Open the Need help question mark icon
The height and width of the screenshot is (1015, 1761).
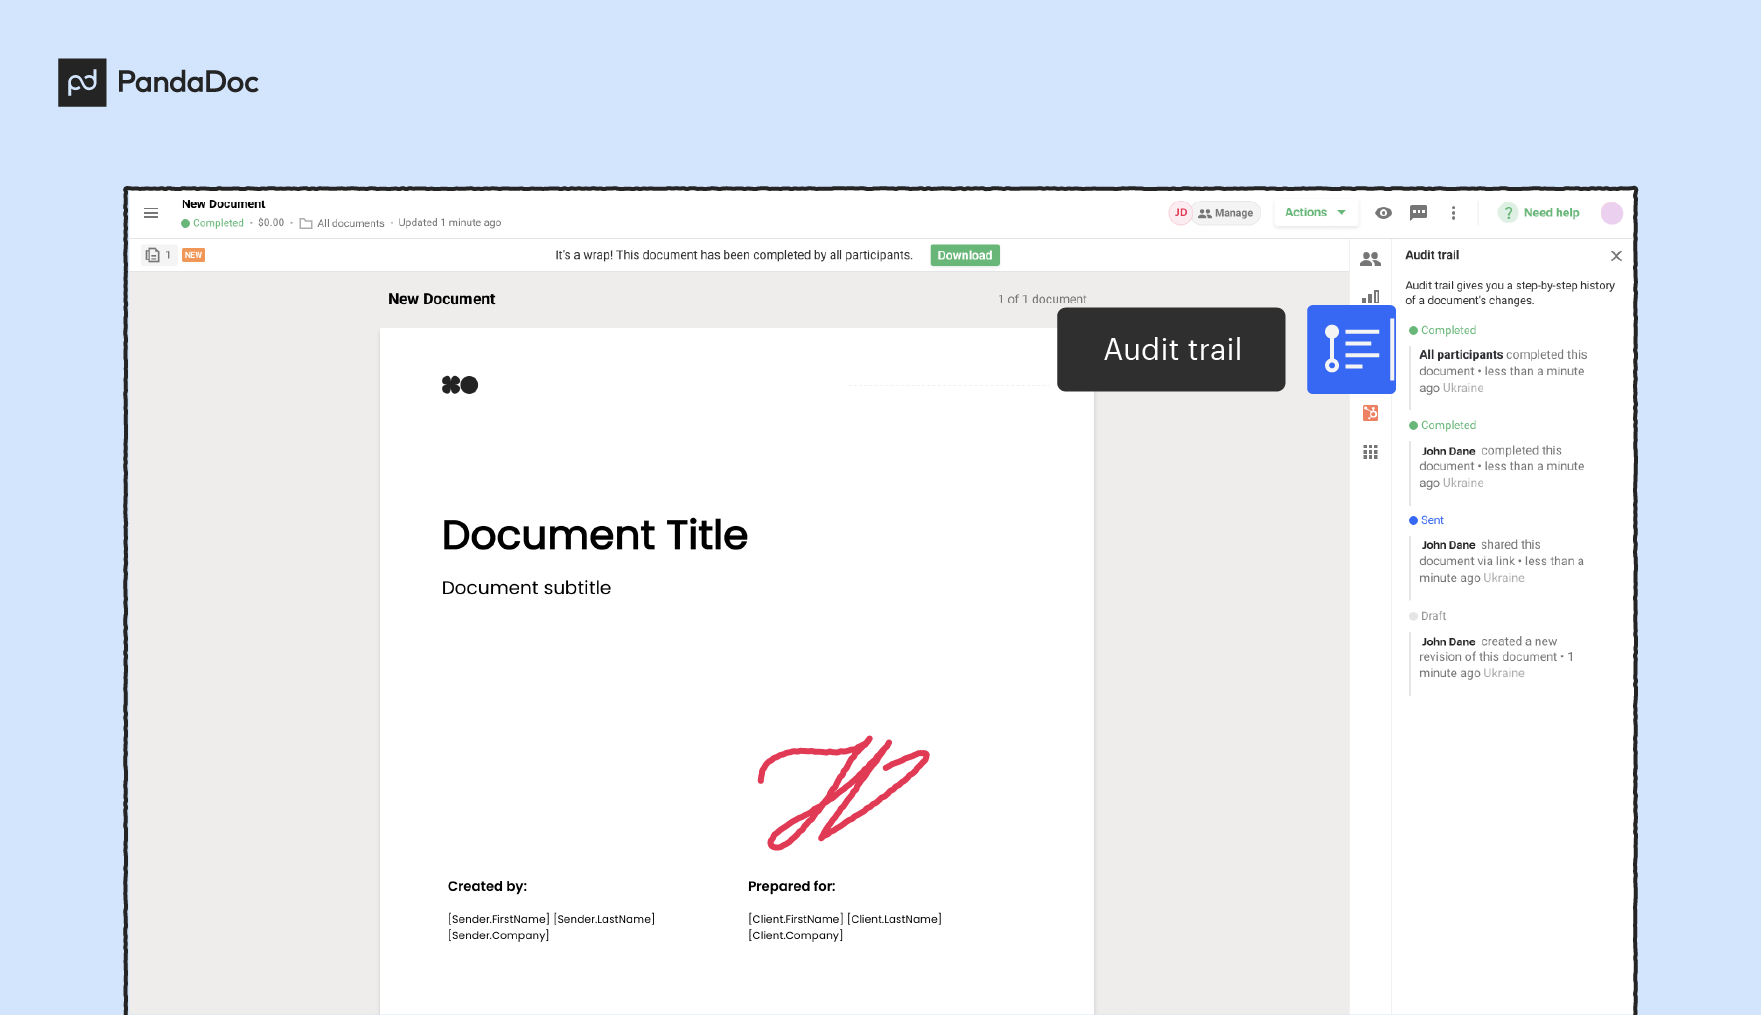(x=1508, y=213)
